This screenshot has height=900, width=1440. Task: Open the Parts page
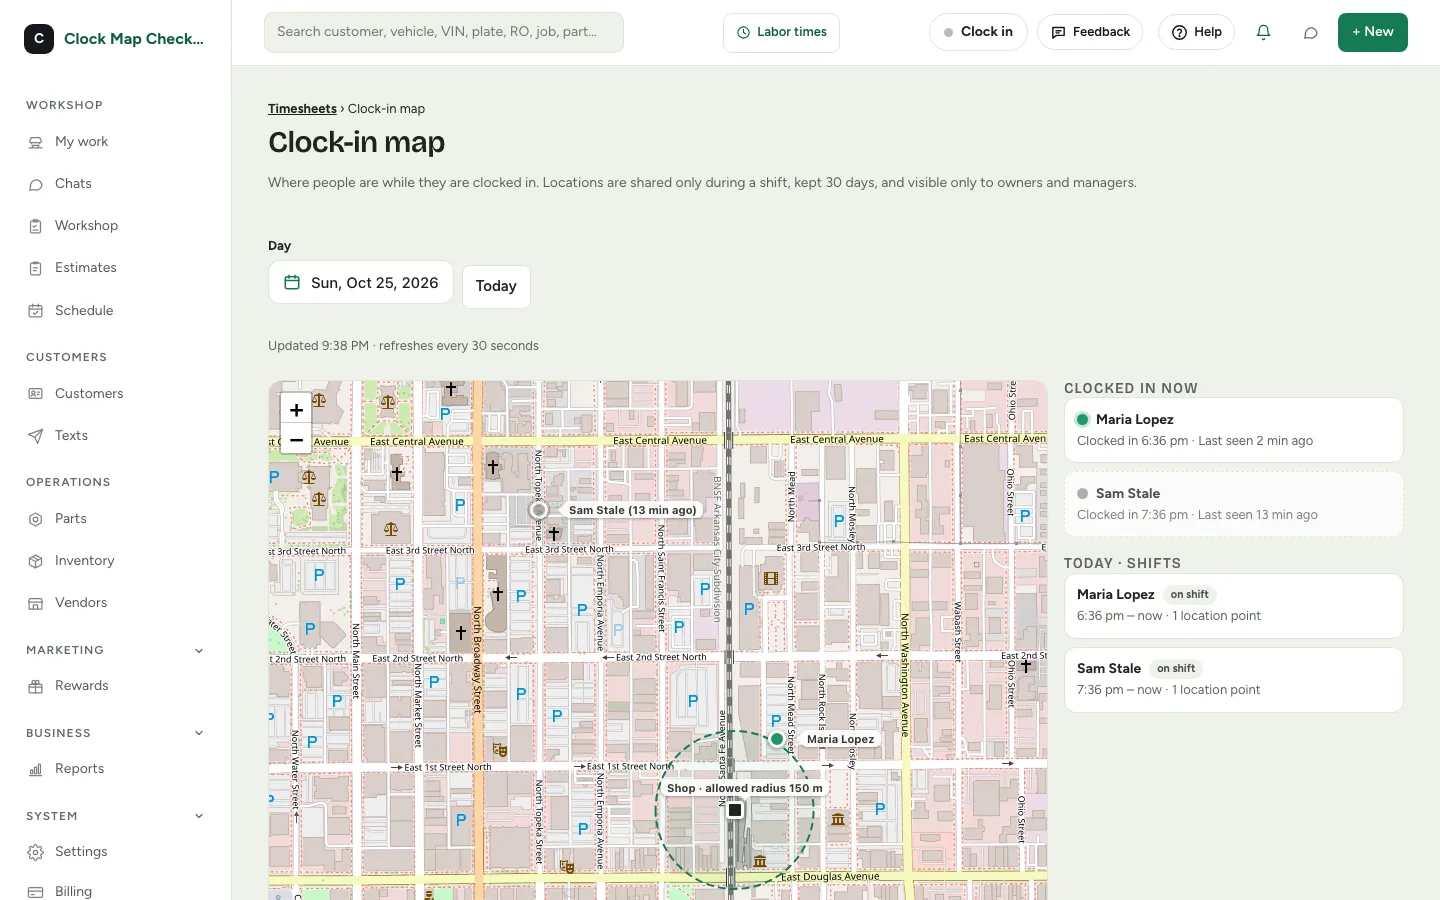tap(115, 519)
